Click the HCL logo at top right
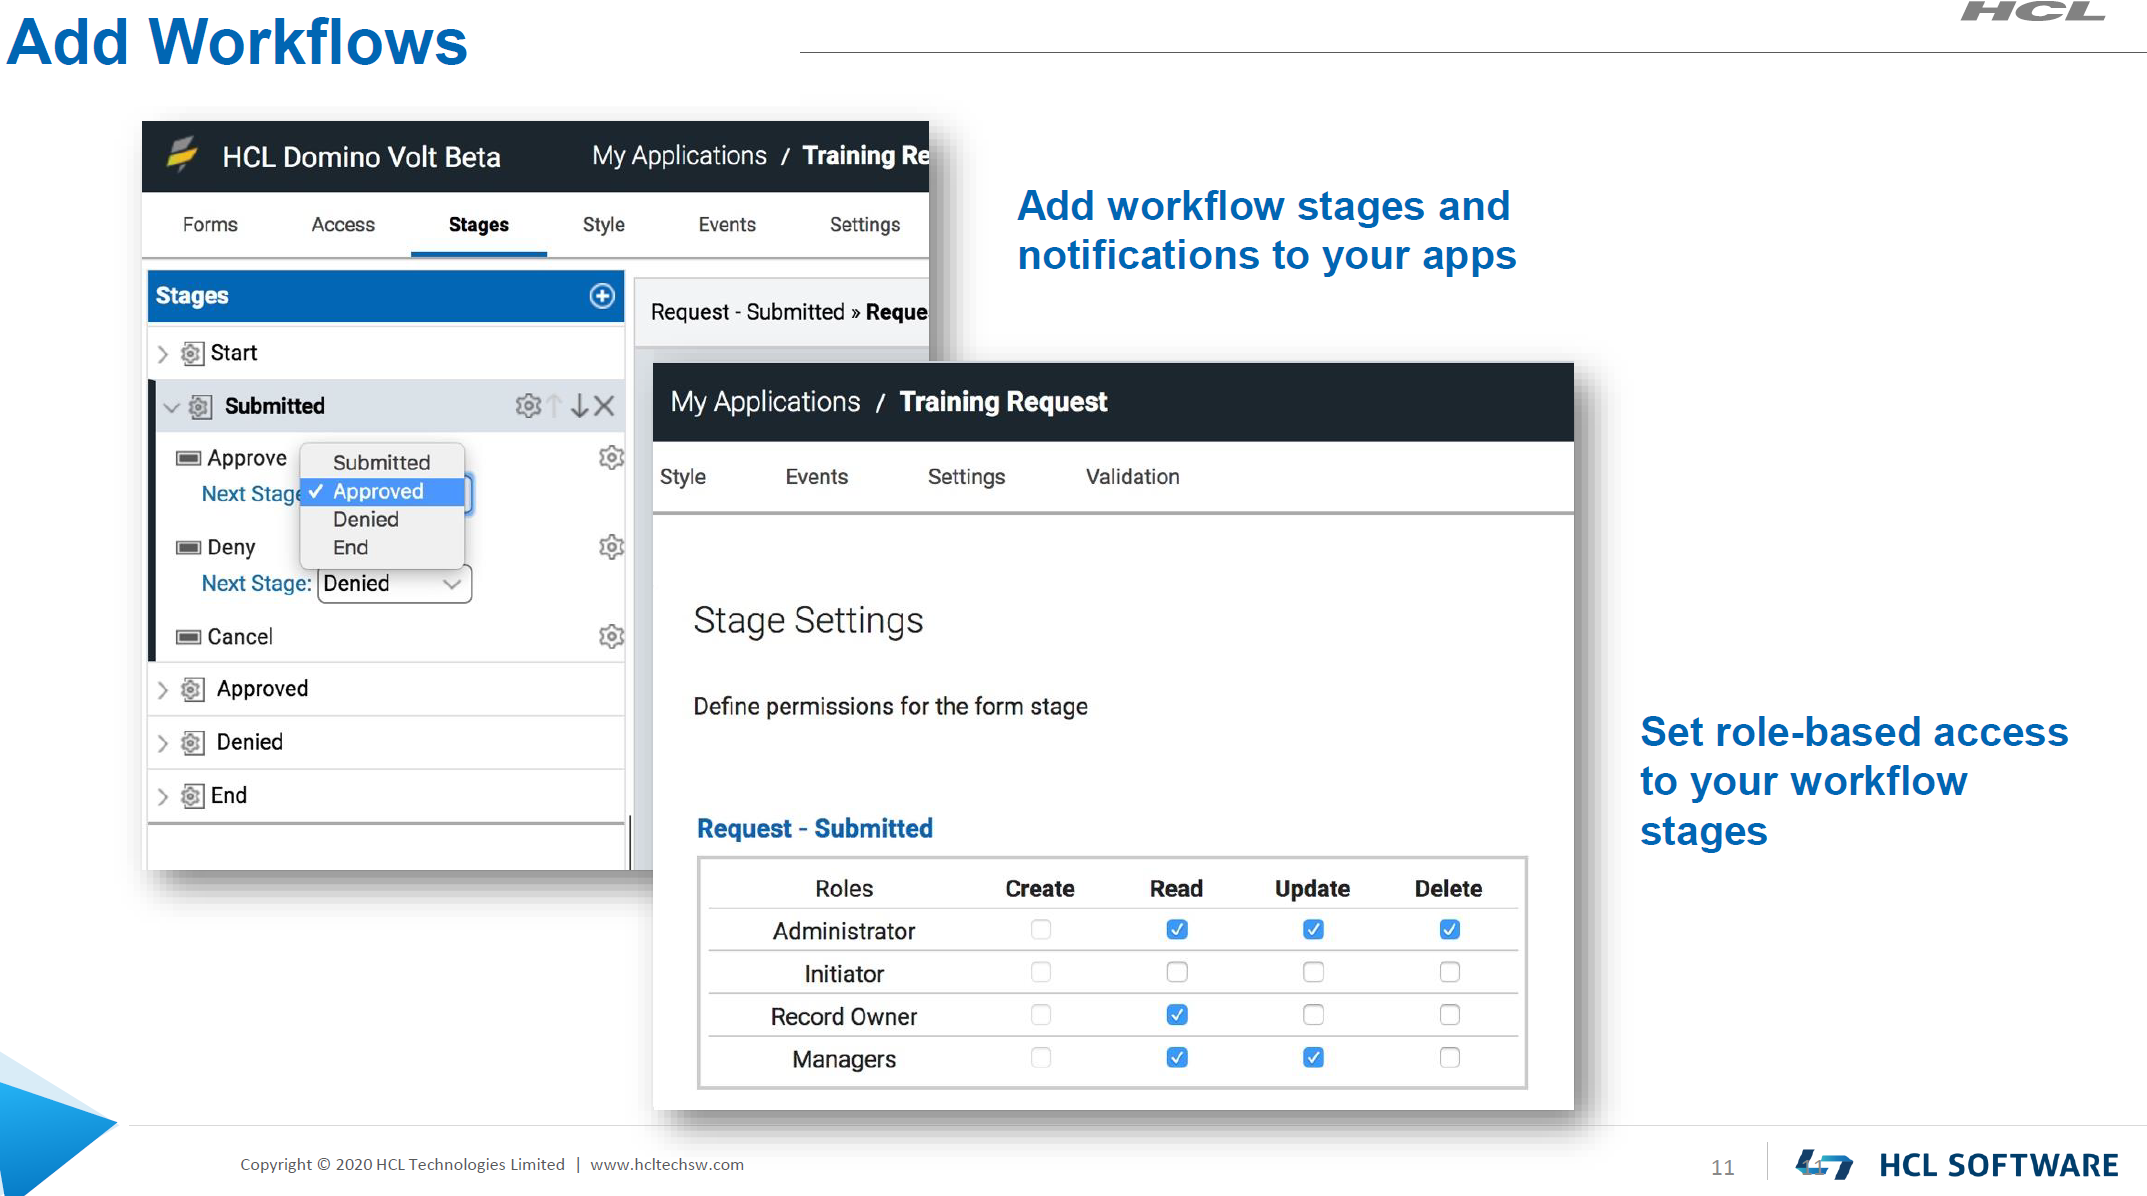The image size is (2147, 1196). point(2032,12)
